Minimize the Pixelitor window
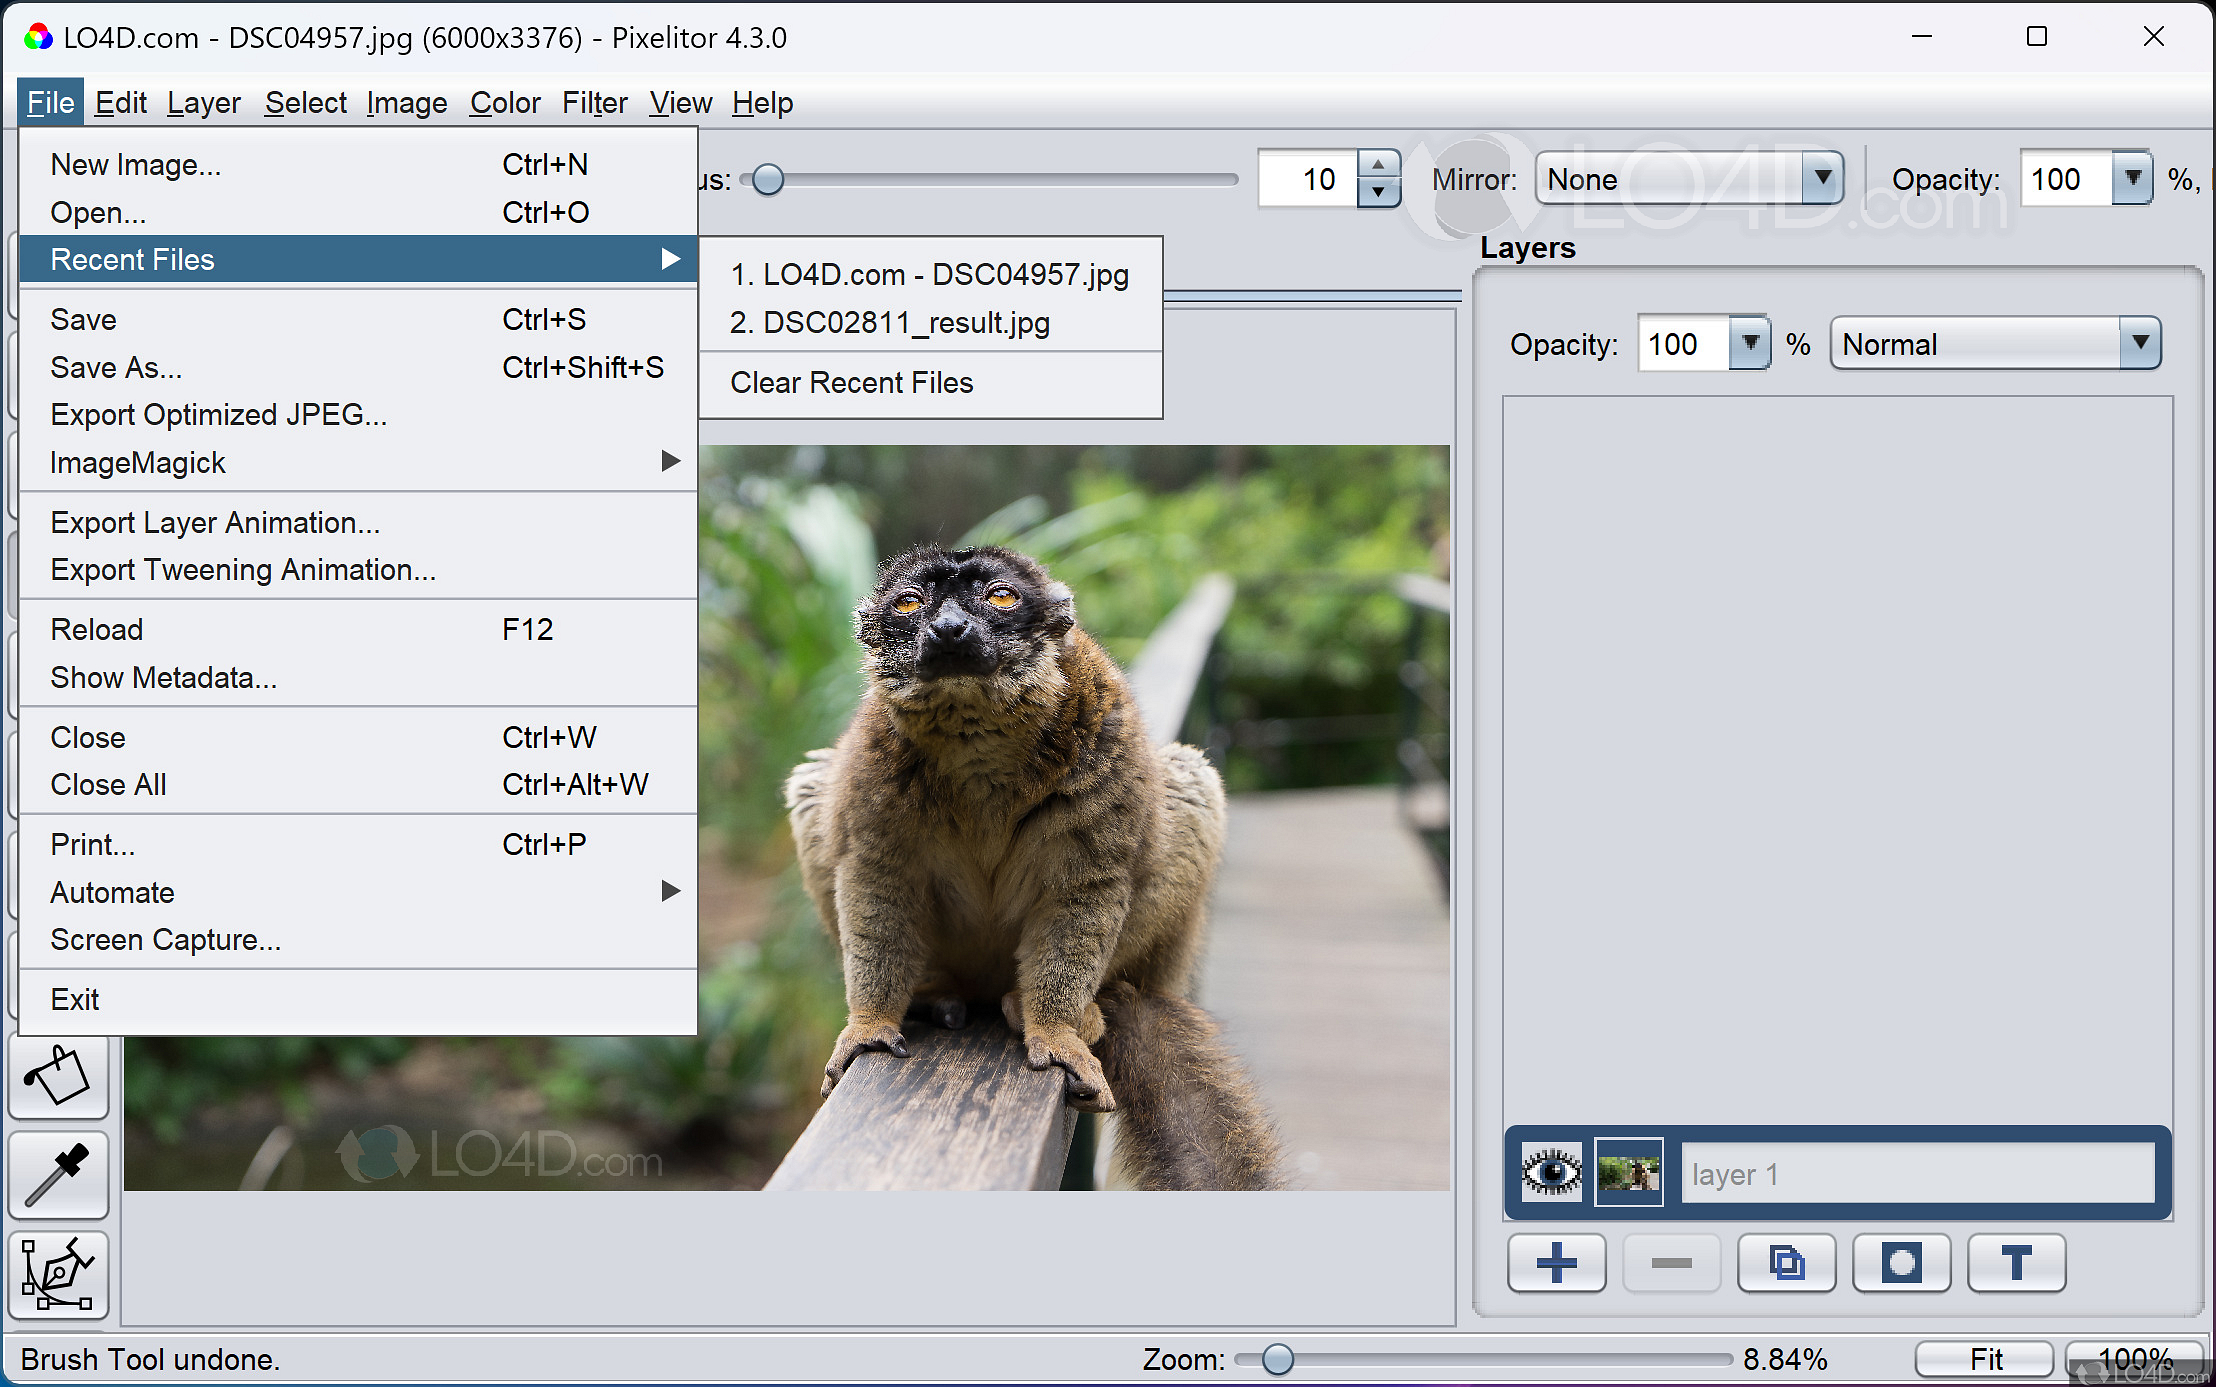 (1921, 37)
